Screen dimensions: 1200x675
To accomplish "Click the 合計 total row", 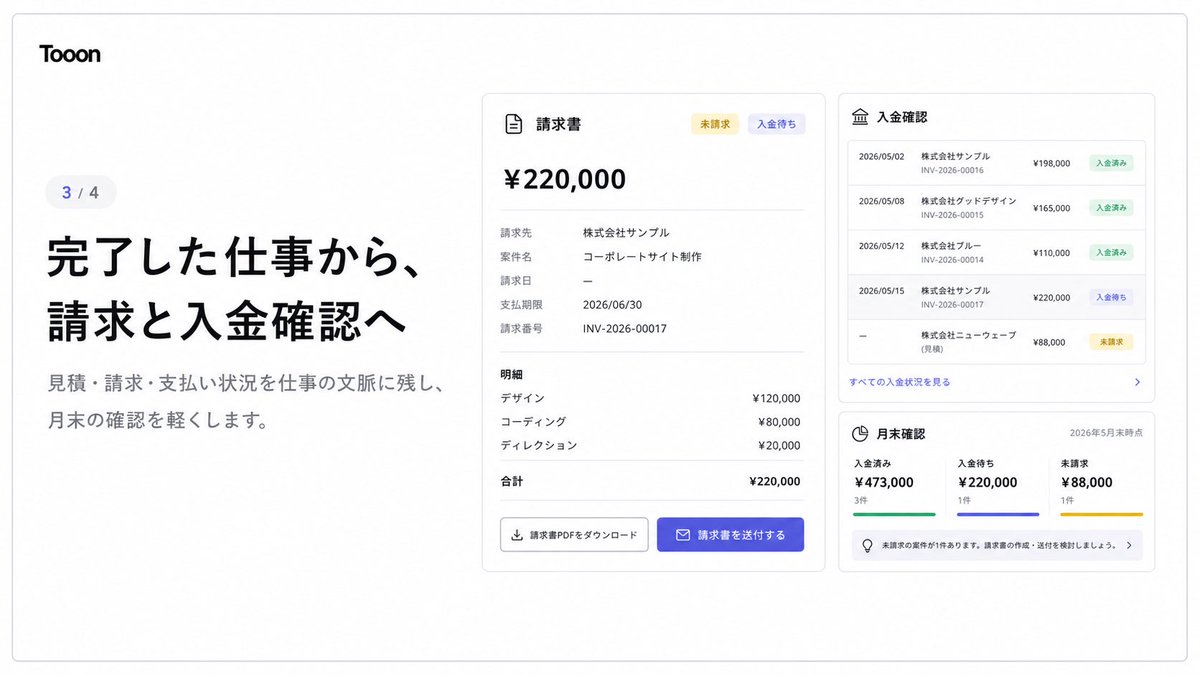I will click(650, 481).
